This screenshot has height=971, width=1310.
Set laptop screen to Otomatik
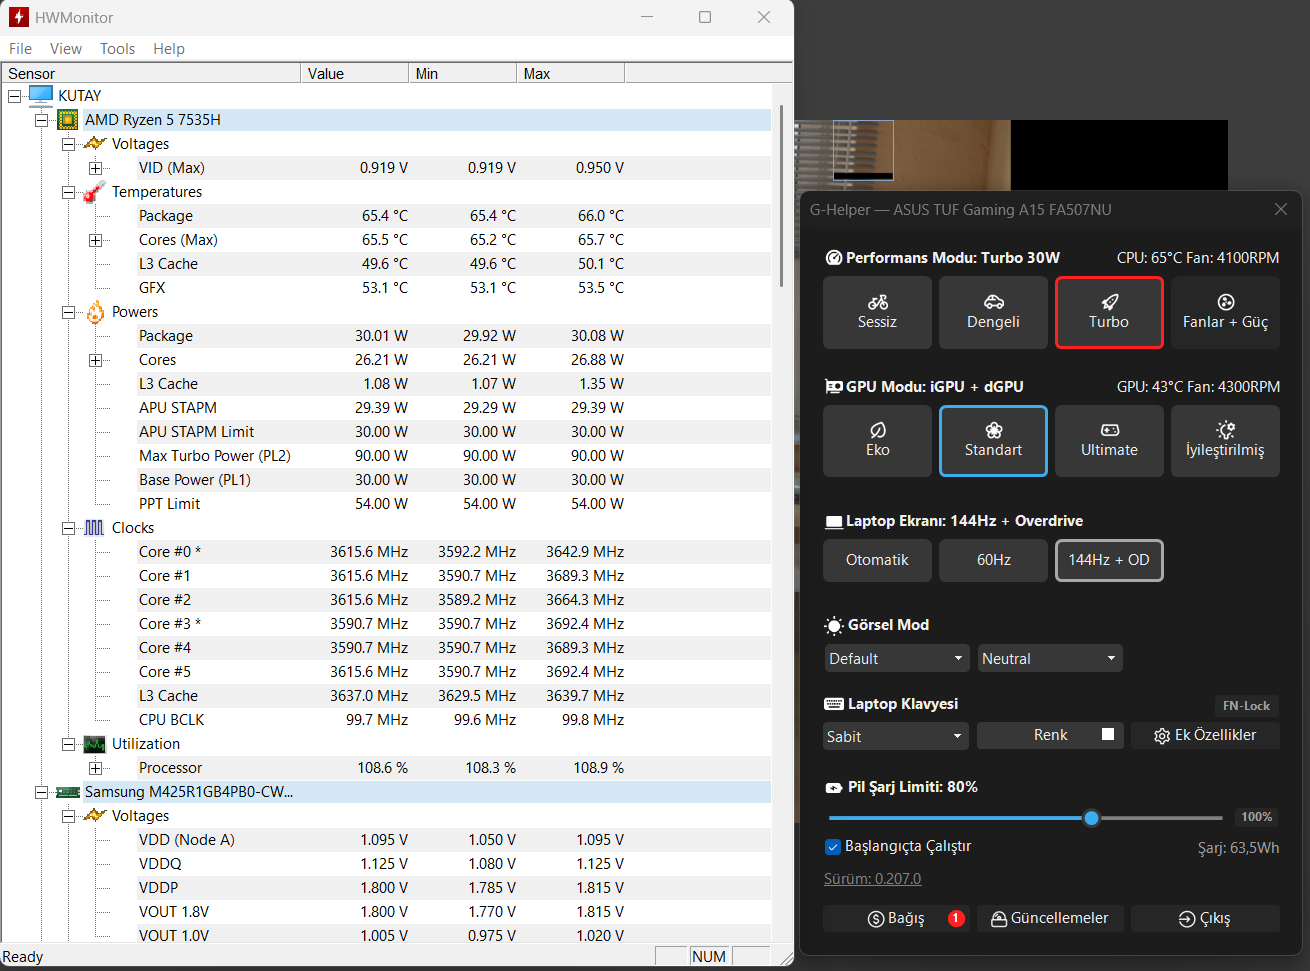[x=877, y=560]
